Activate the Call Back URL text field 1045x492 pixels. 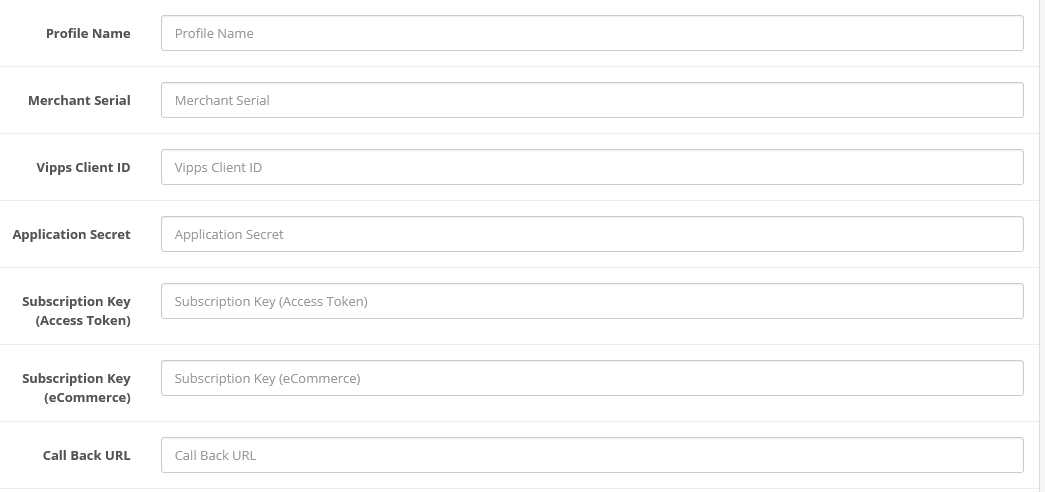pos(592,455)
